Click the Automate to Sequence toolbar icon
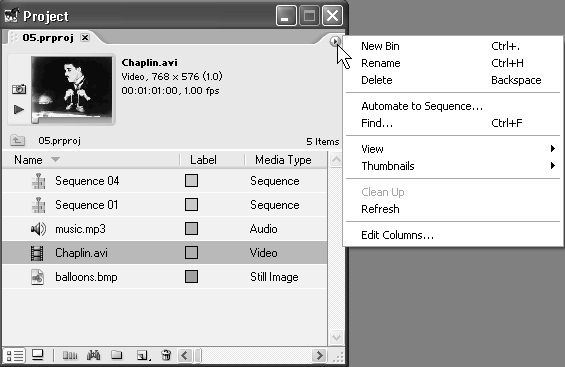Image resolution: width=565 pixels, height=367 pixels. click(x=70, y=356)
